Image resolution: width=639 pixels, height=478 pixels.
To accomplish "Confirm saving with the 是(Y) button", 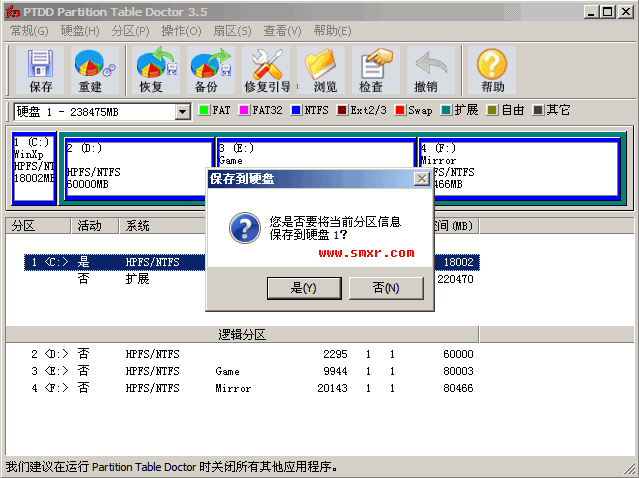I will [302, 288].
